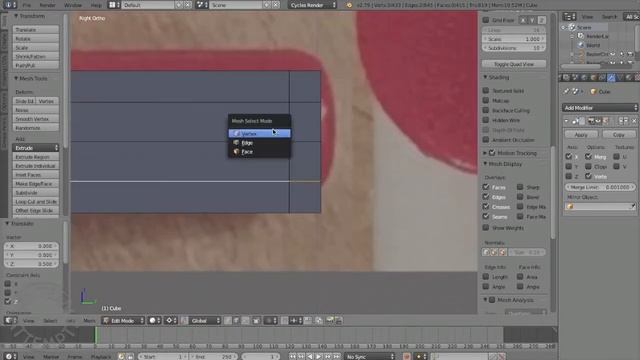Collapse the Shading panel
The width and height of the screenshot is (640, 360).
click(485, 77)
